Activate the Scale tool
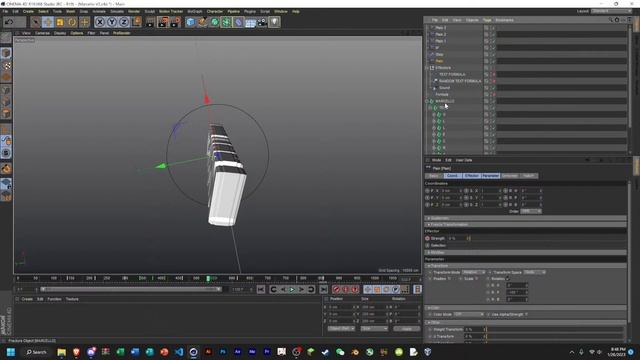 click(x=60, y=22)
